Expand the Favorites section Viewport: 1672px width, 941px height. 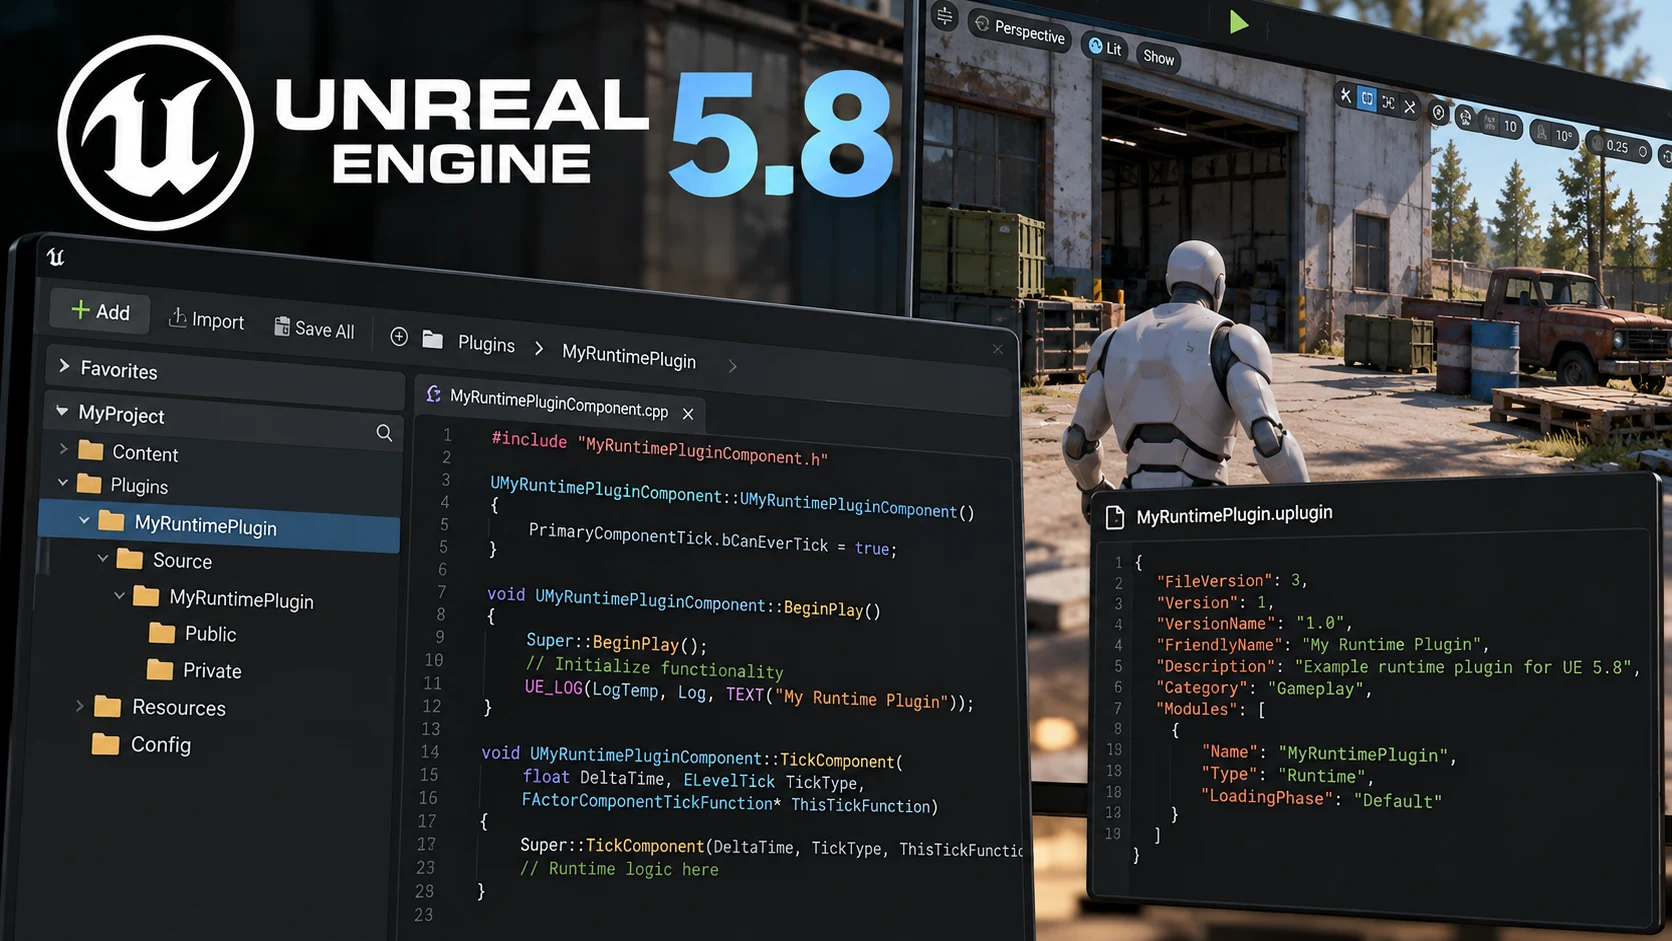(64, 366)
